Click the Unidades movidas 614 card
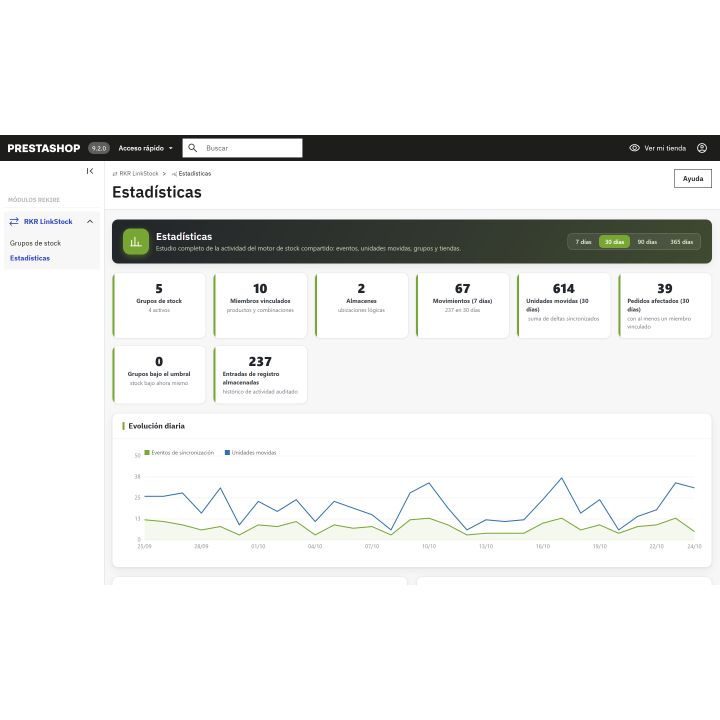Viewport: 720px width, 720px height. tap(563, 305)
